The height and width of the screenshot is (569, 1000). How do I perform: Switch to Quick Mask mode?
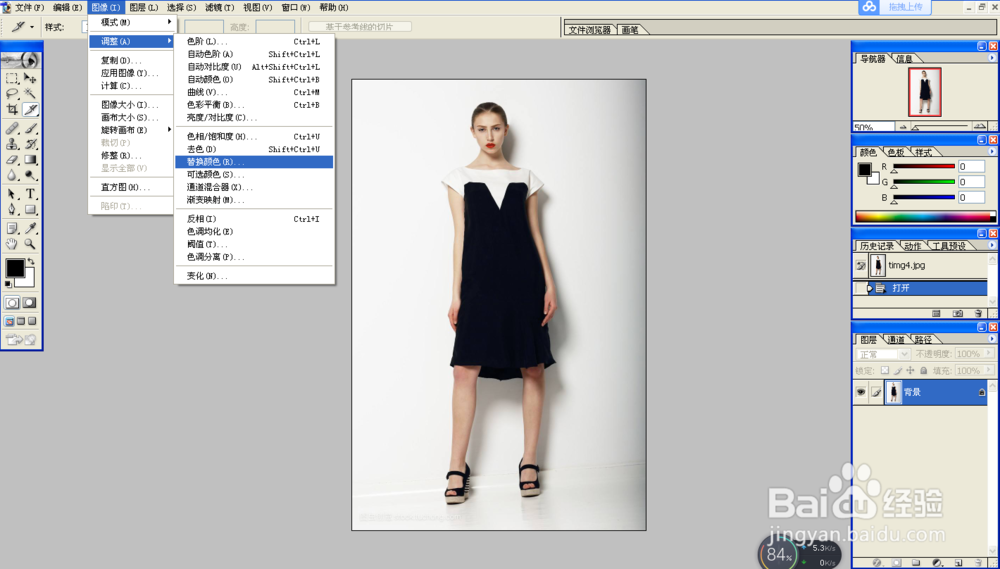point(29,303)
